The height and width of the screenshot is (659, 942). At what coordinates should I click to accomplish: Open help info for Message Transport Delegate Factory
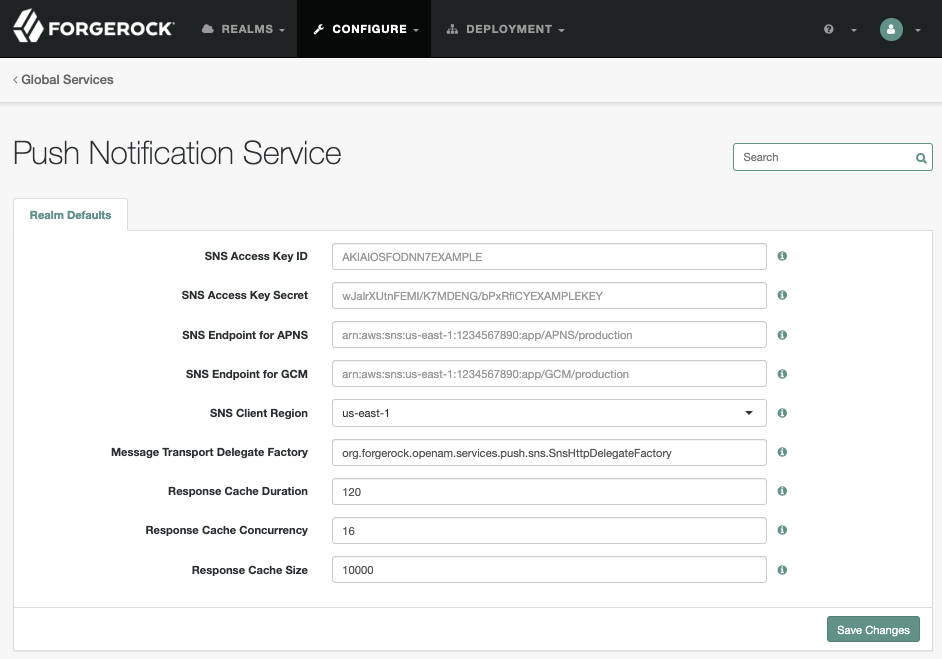(781, 452)
